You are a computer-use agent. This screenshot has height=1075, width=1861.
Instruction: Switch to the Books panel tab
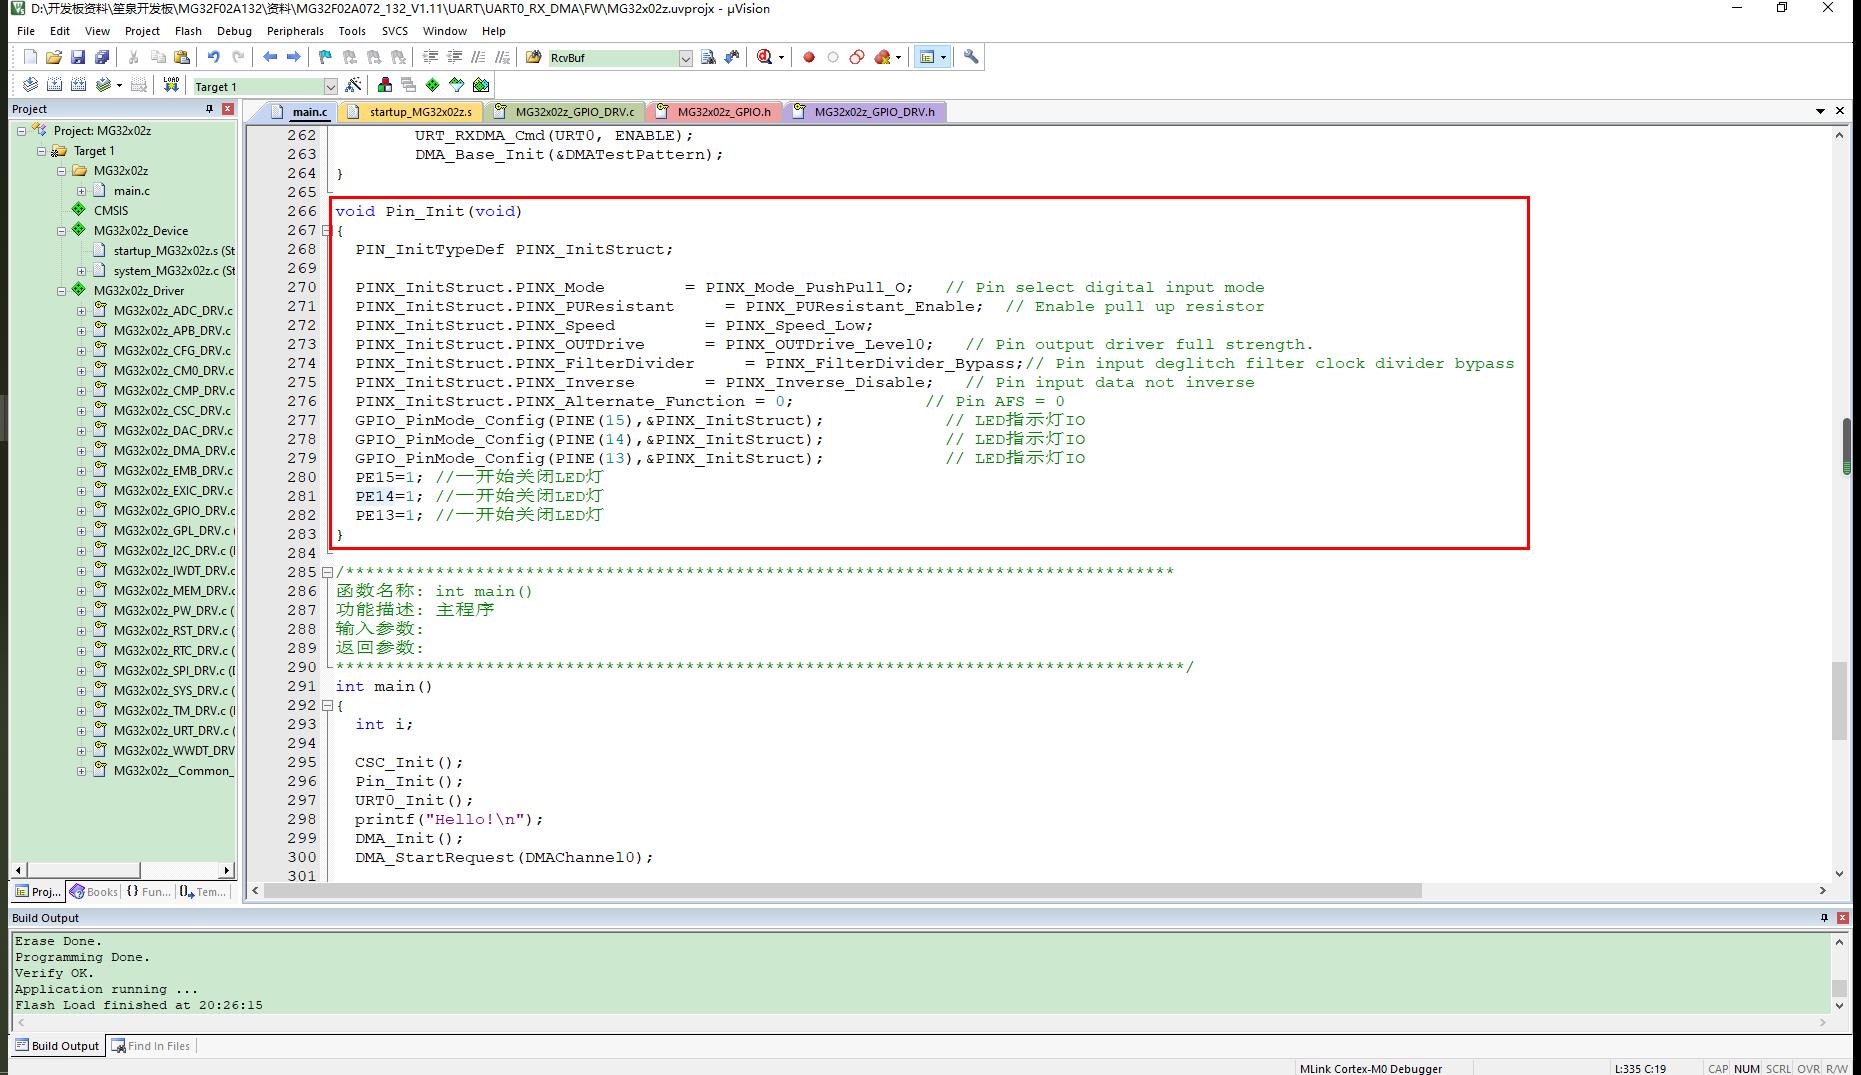click(94, 892)
